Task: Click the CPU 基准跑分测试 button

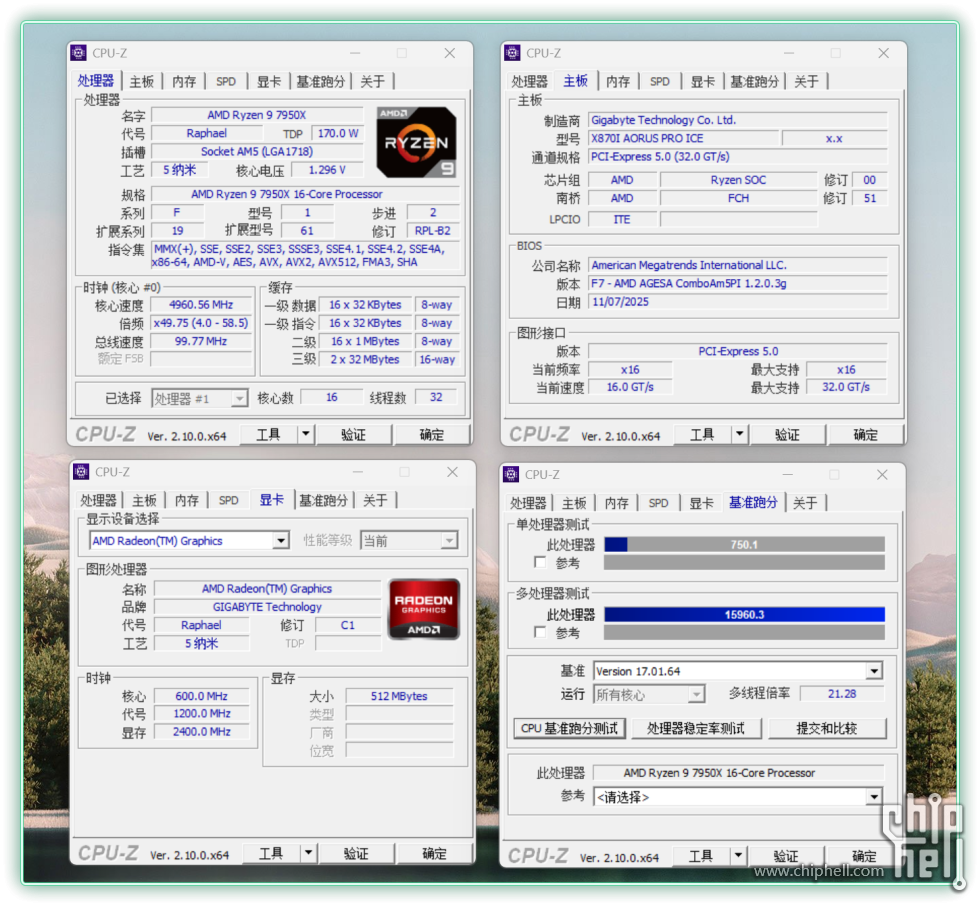Action: pos(569,728)
